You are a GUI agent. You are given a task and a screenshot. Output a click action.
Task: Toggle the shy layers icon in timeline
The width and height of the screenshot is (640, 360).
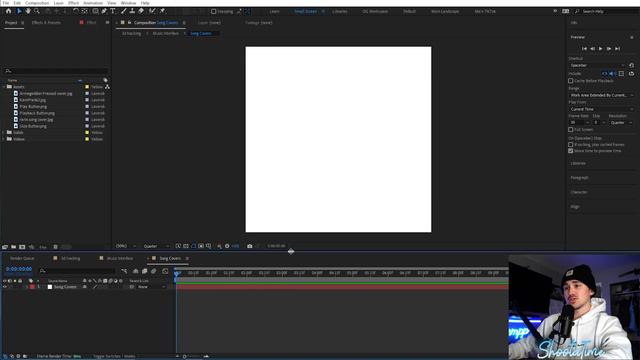pos(136,271)
